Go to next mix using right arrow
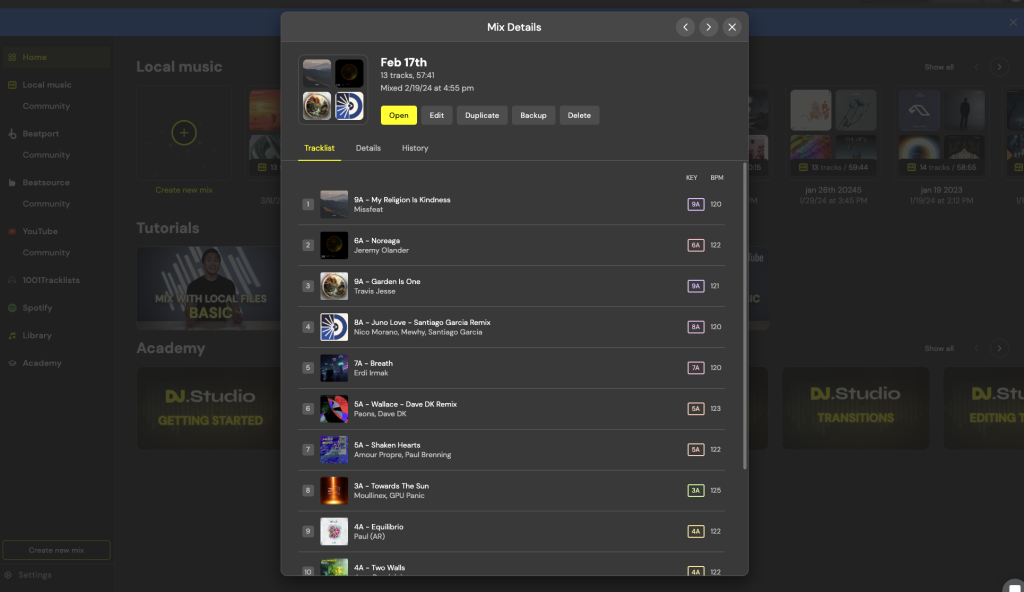 [x=708, y=27]
